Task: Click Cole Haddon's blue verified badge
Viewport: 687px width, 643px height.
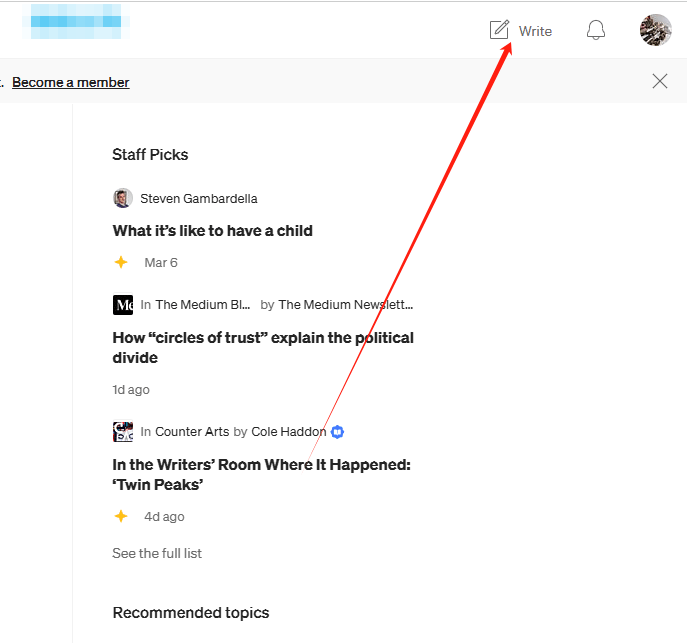Action: (337, 432)
